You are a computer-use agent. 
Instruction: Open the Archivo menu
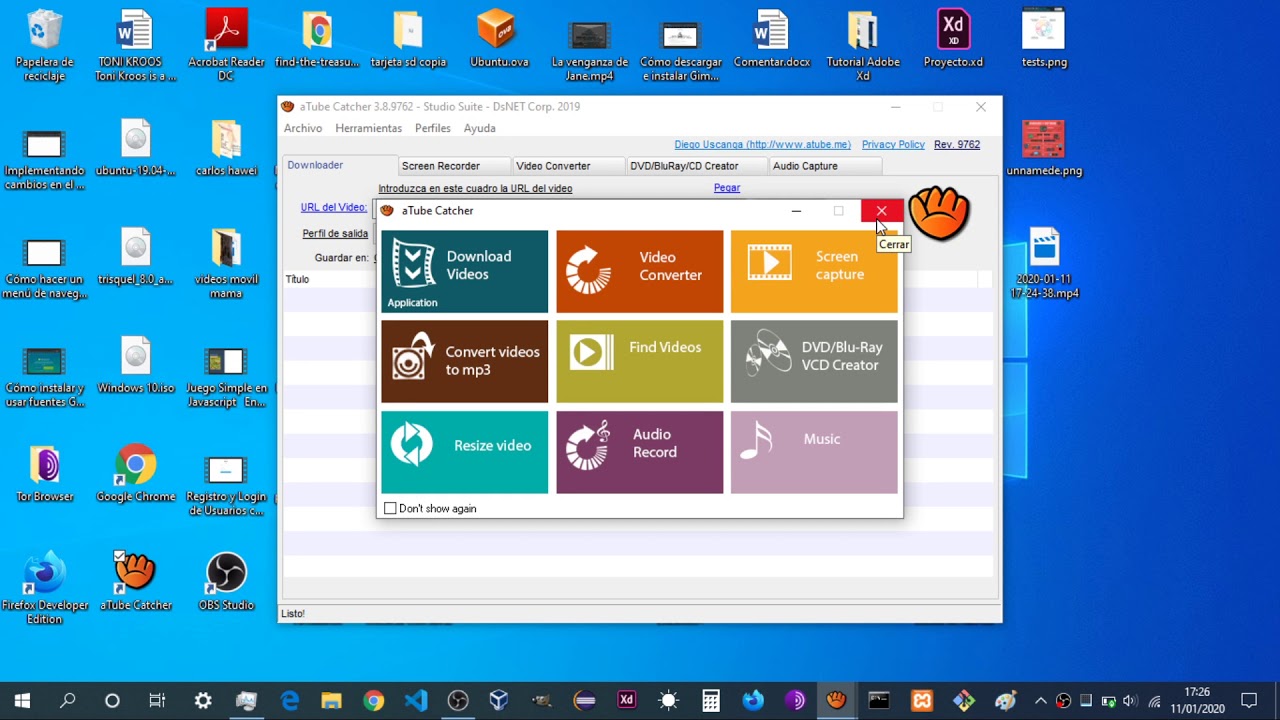pos(303,128)
